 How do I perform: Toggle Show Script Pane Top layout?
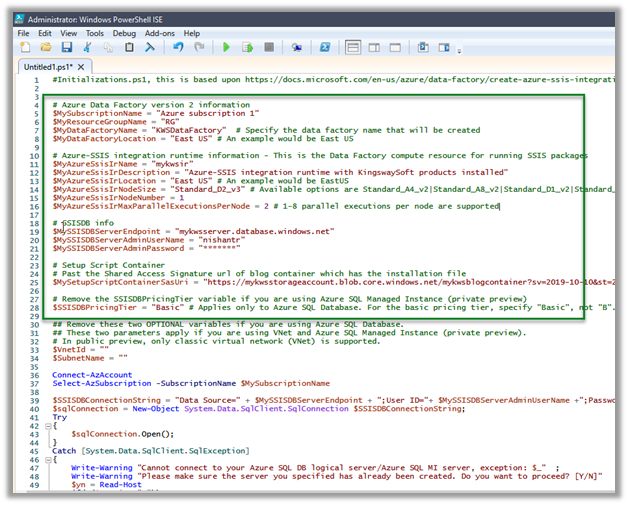[353, 47]
